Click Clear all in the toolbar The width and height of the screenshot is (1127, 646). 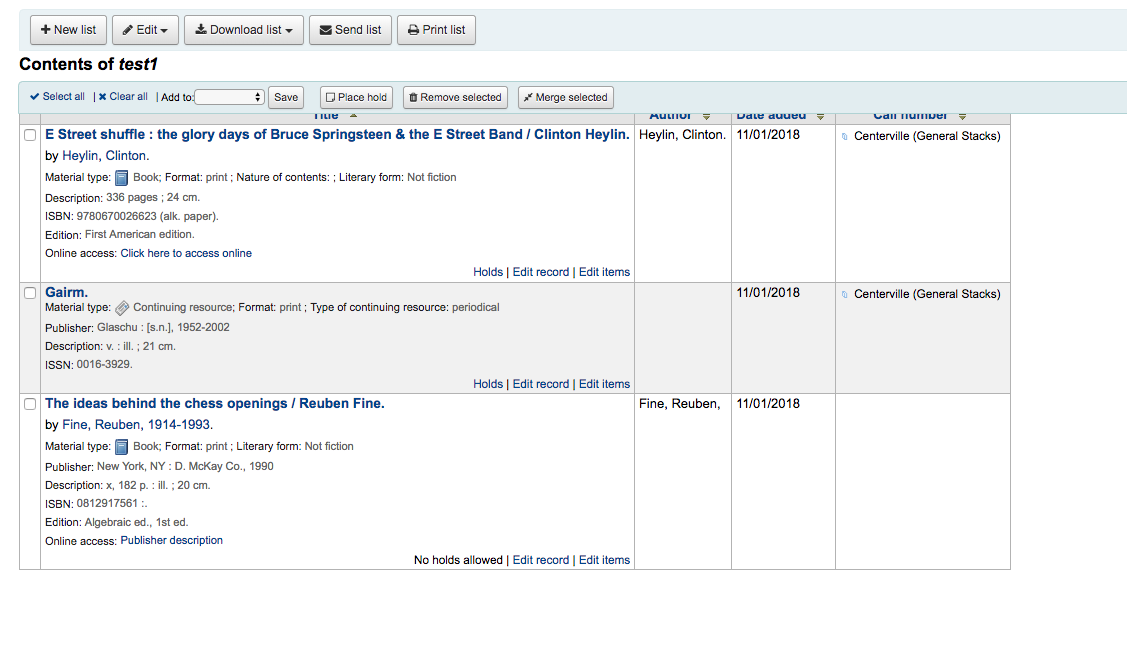[x=123, y=97]
